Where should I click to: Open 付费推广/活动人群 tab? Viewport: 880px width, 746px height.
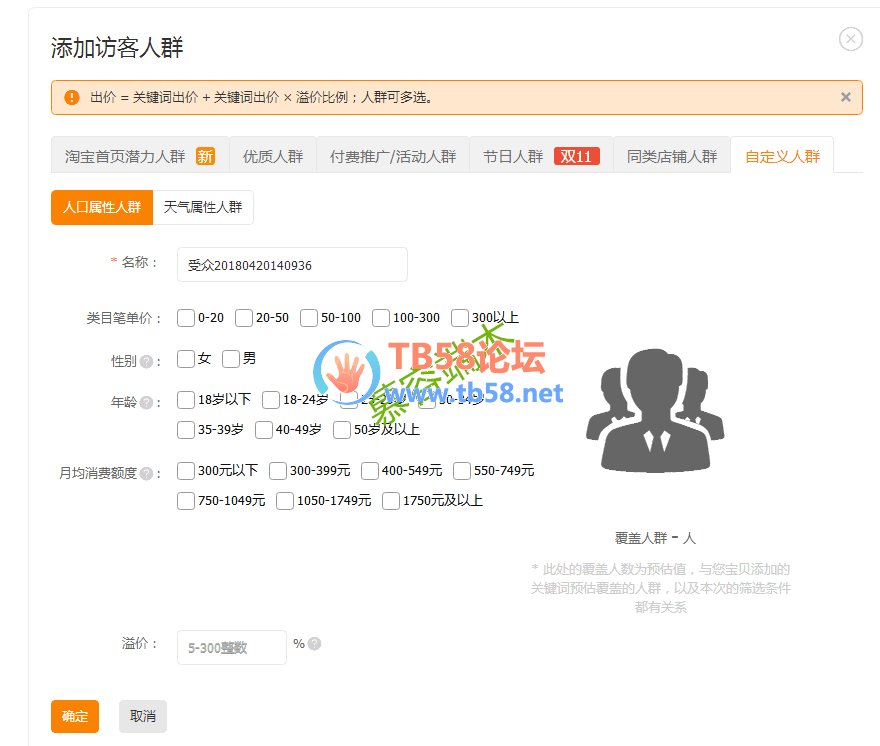(393, 154)
